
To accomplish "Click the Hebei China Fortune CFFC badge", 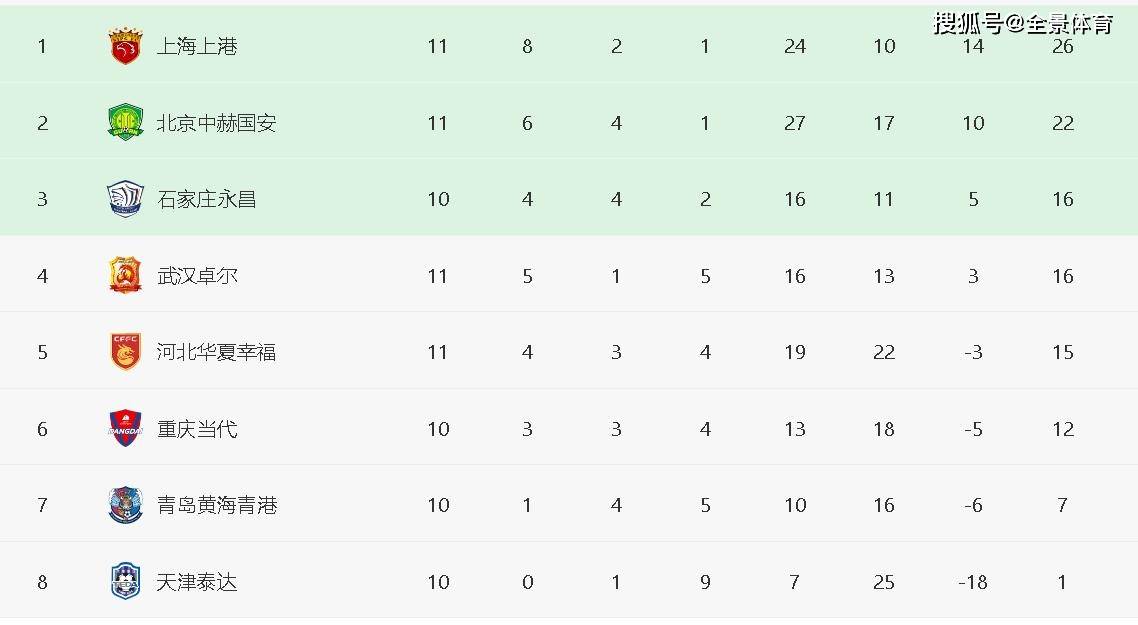I will point(125,352).
